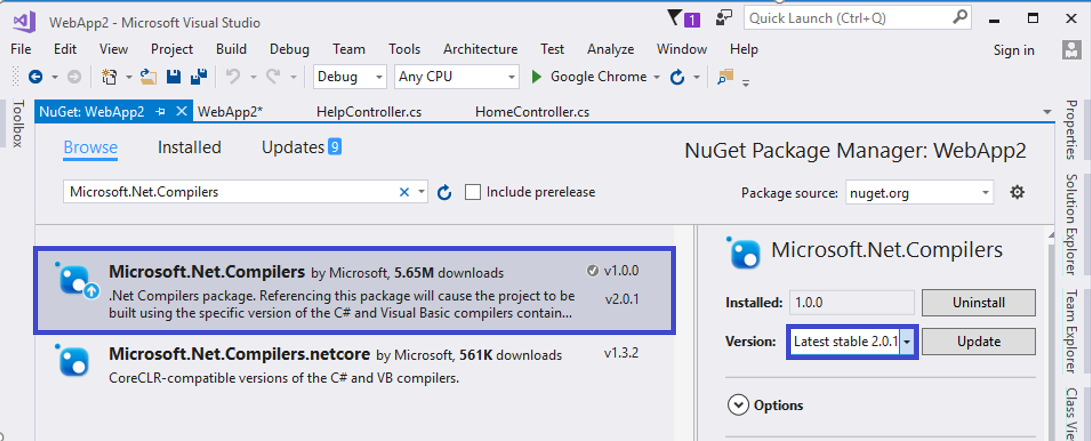Switch to the Updates tab
Image resolution: width=1091 pixels, height=441 pixels.
point(293,147)
